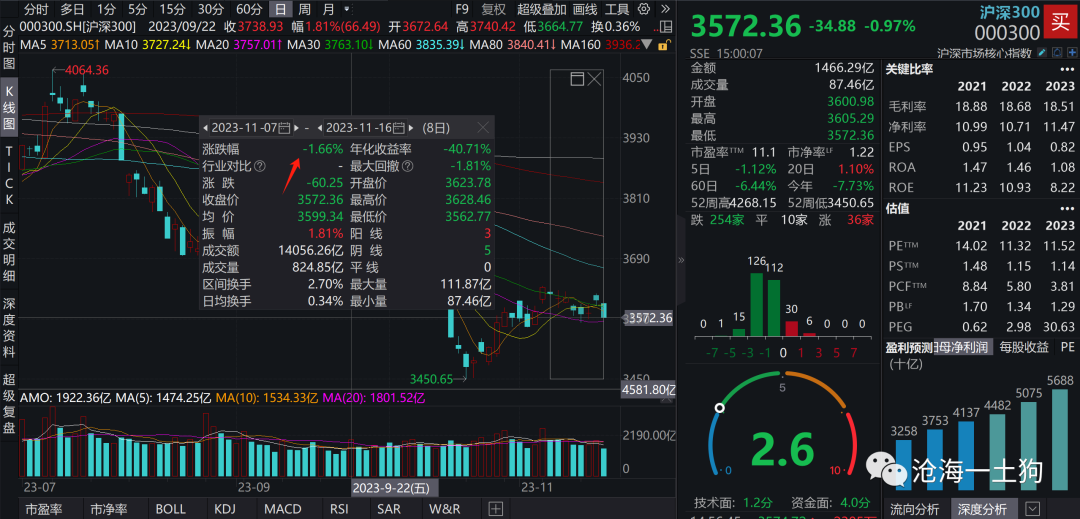Select 15分 minute period
Screen dimensions: 1080x519
click(172, 9)
